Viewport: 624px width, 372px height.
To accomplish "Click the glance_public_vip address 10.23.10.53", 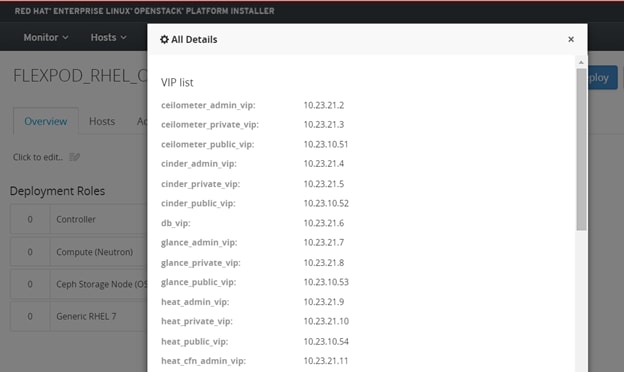I will [x=326, y=282].
